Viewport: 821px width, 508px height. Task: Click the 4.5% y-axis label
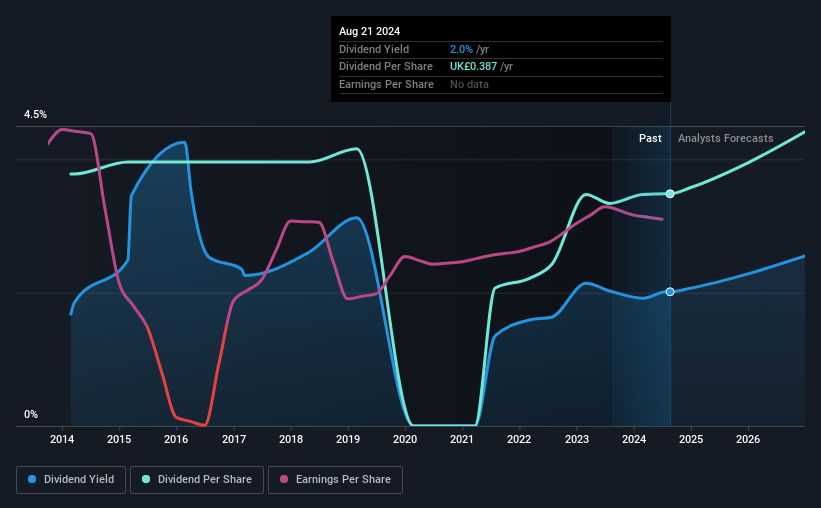pos(36,114)
